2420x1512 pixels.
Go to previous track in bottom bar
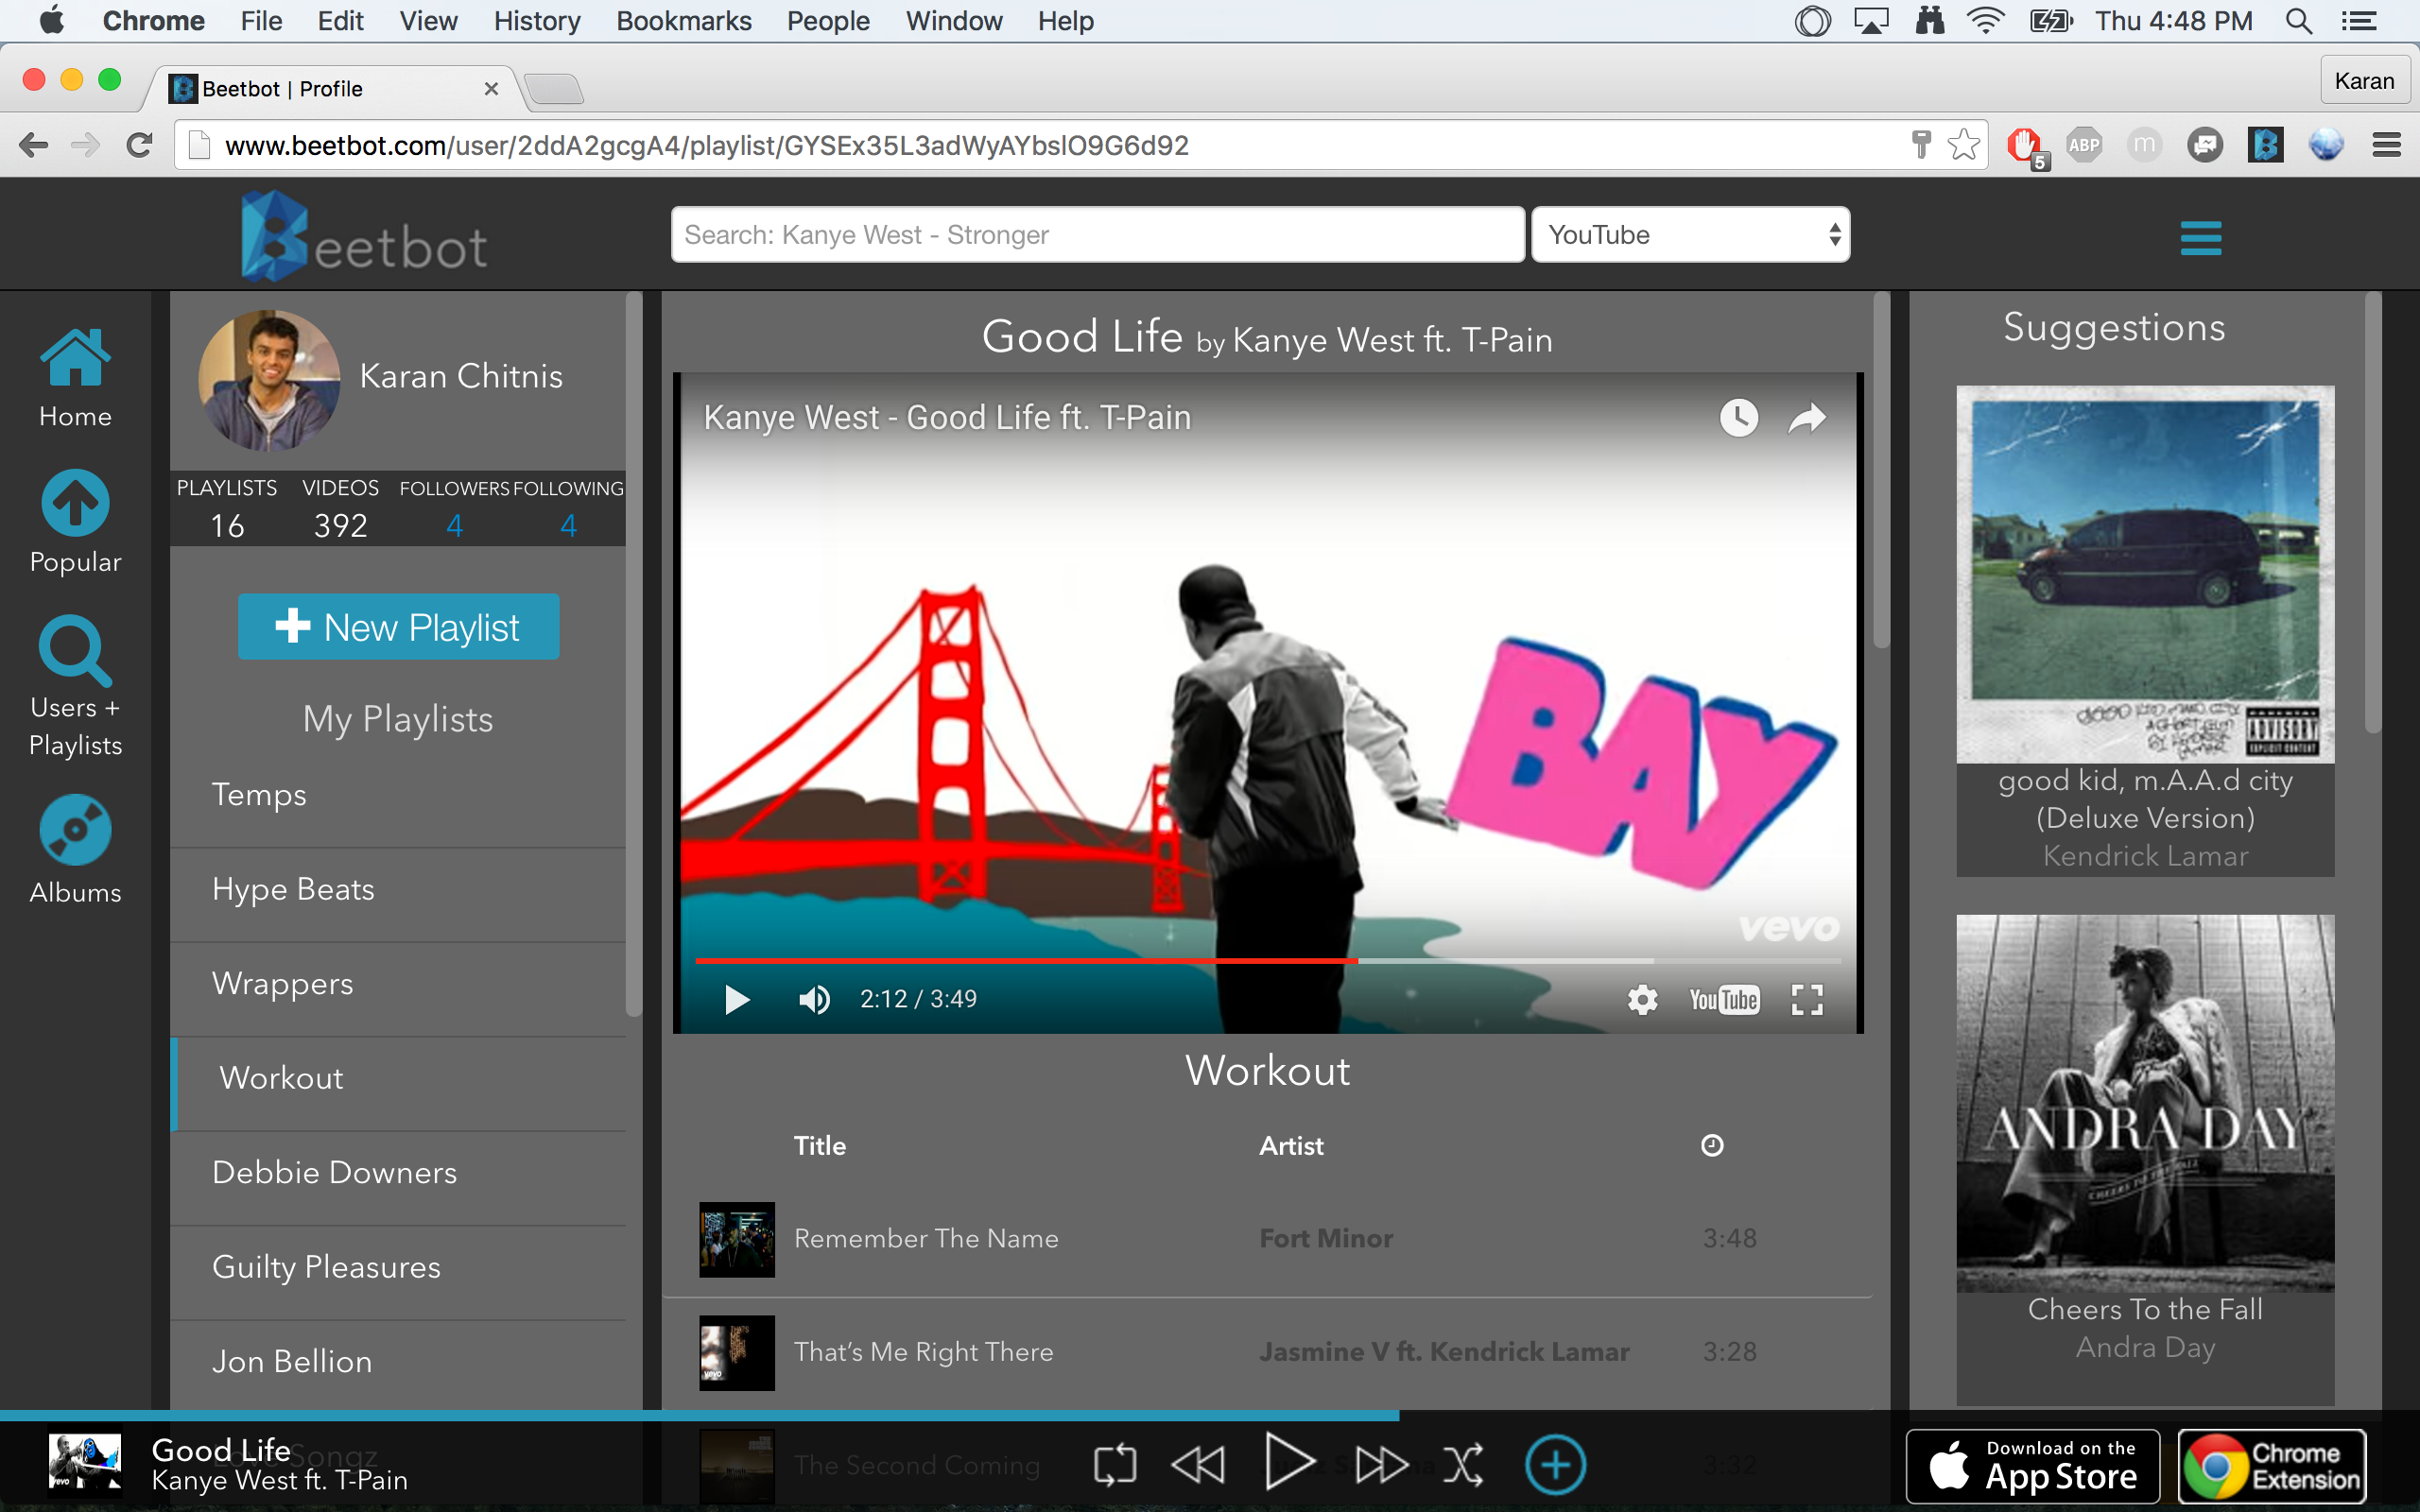pyautogui.click(x=1197, y=1465)
